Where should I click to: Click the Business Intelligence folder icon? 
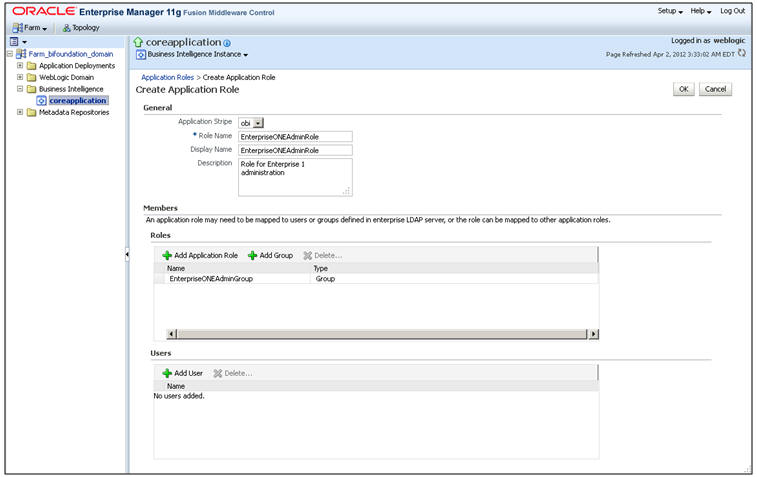pyautogui.click(x=31, y=89)
